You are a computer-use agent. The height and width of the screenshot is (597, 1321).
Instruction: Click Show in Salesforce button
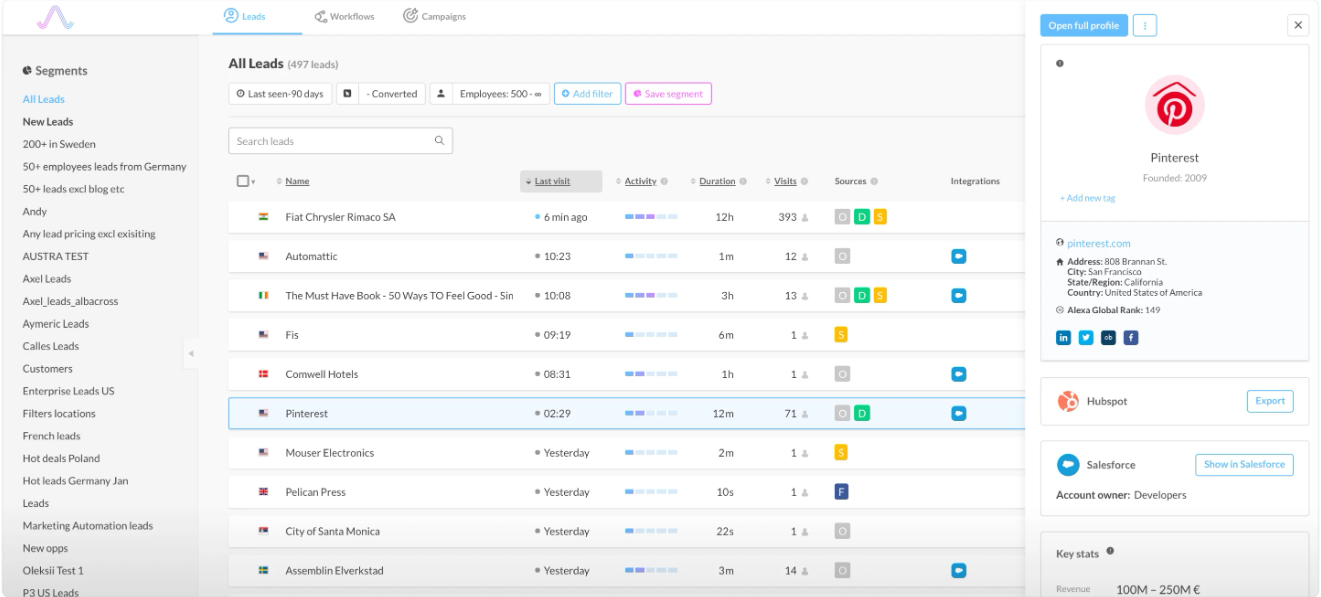1244,465
